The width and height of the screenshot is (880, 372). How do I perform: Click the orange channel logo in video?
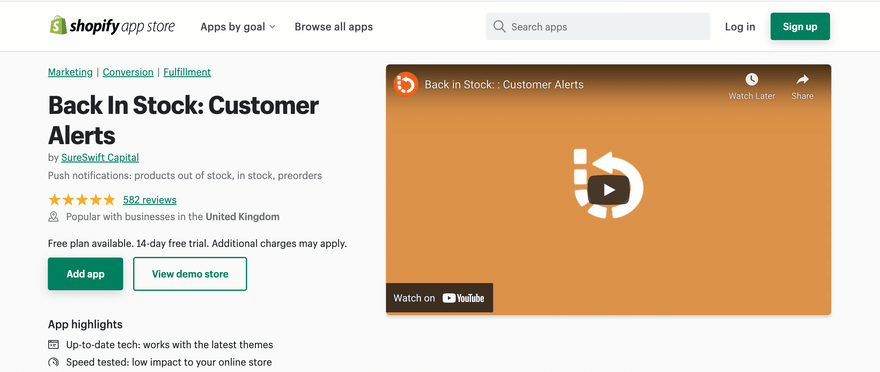406,85
